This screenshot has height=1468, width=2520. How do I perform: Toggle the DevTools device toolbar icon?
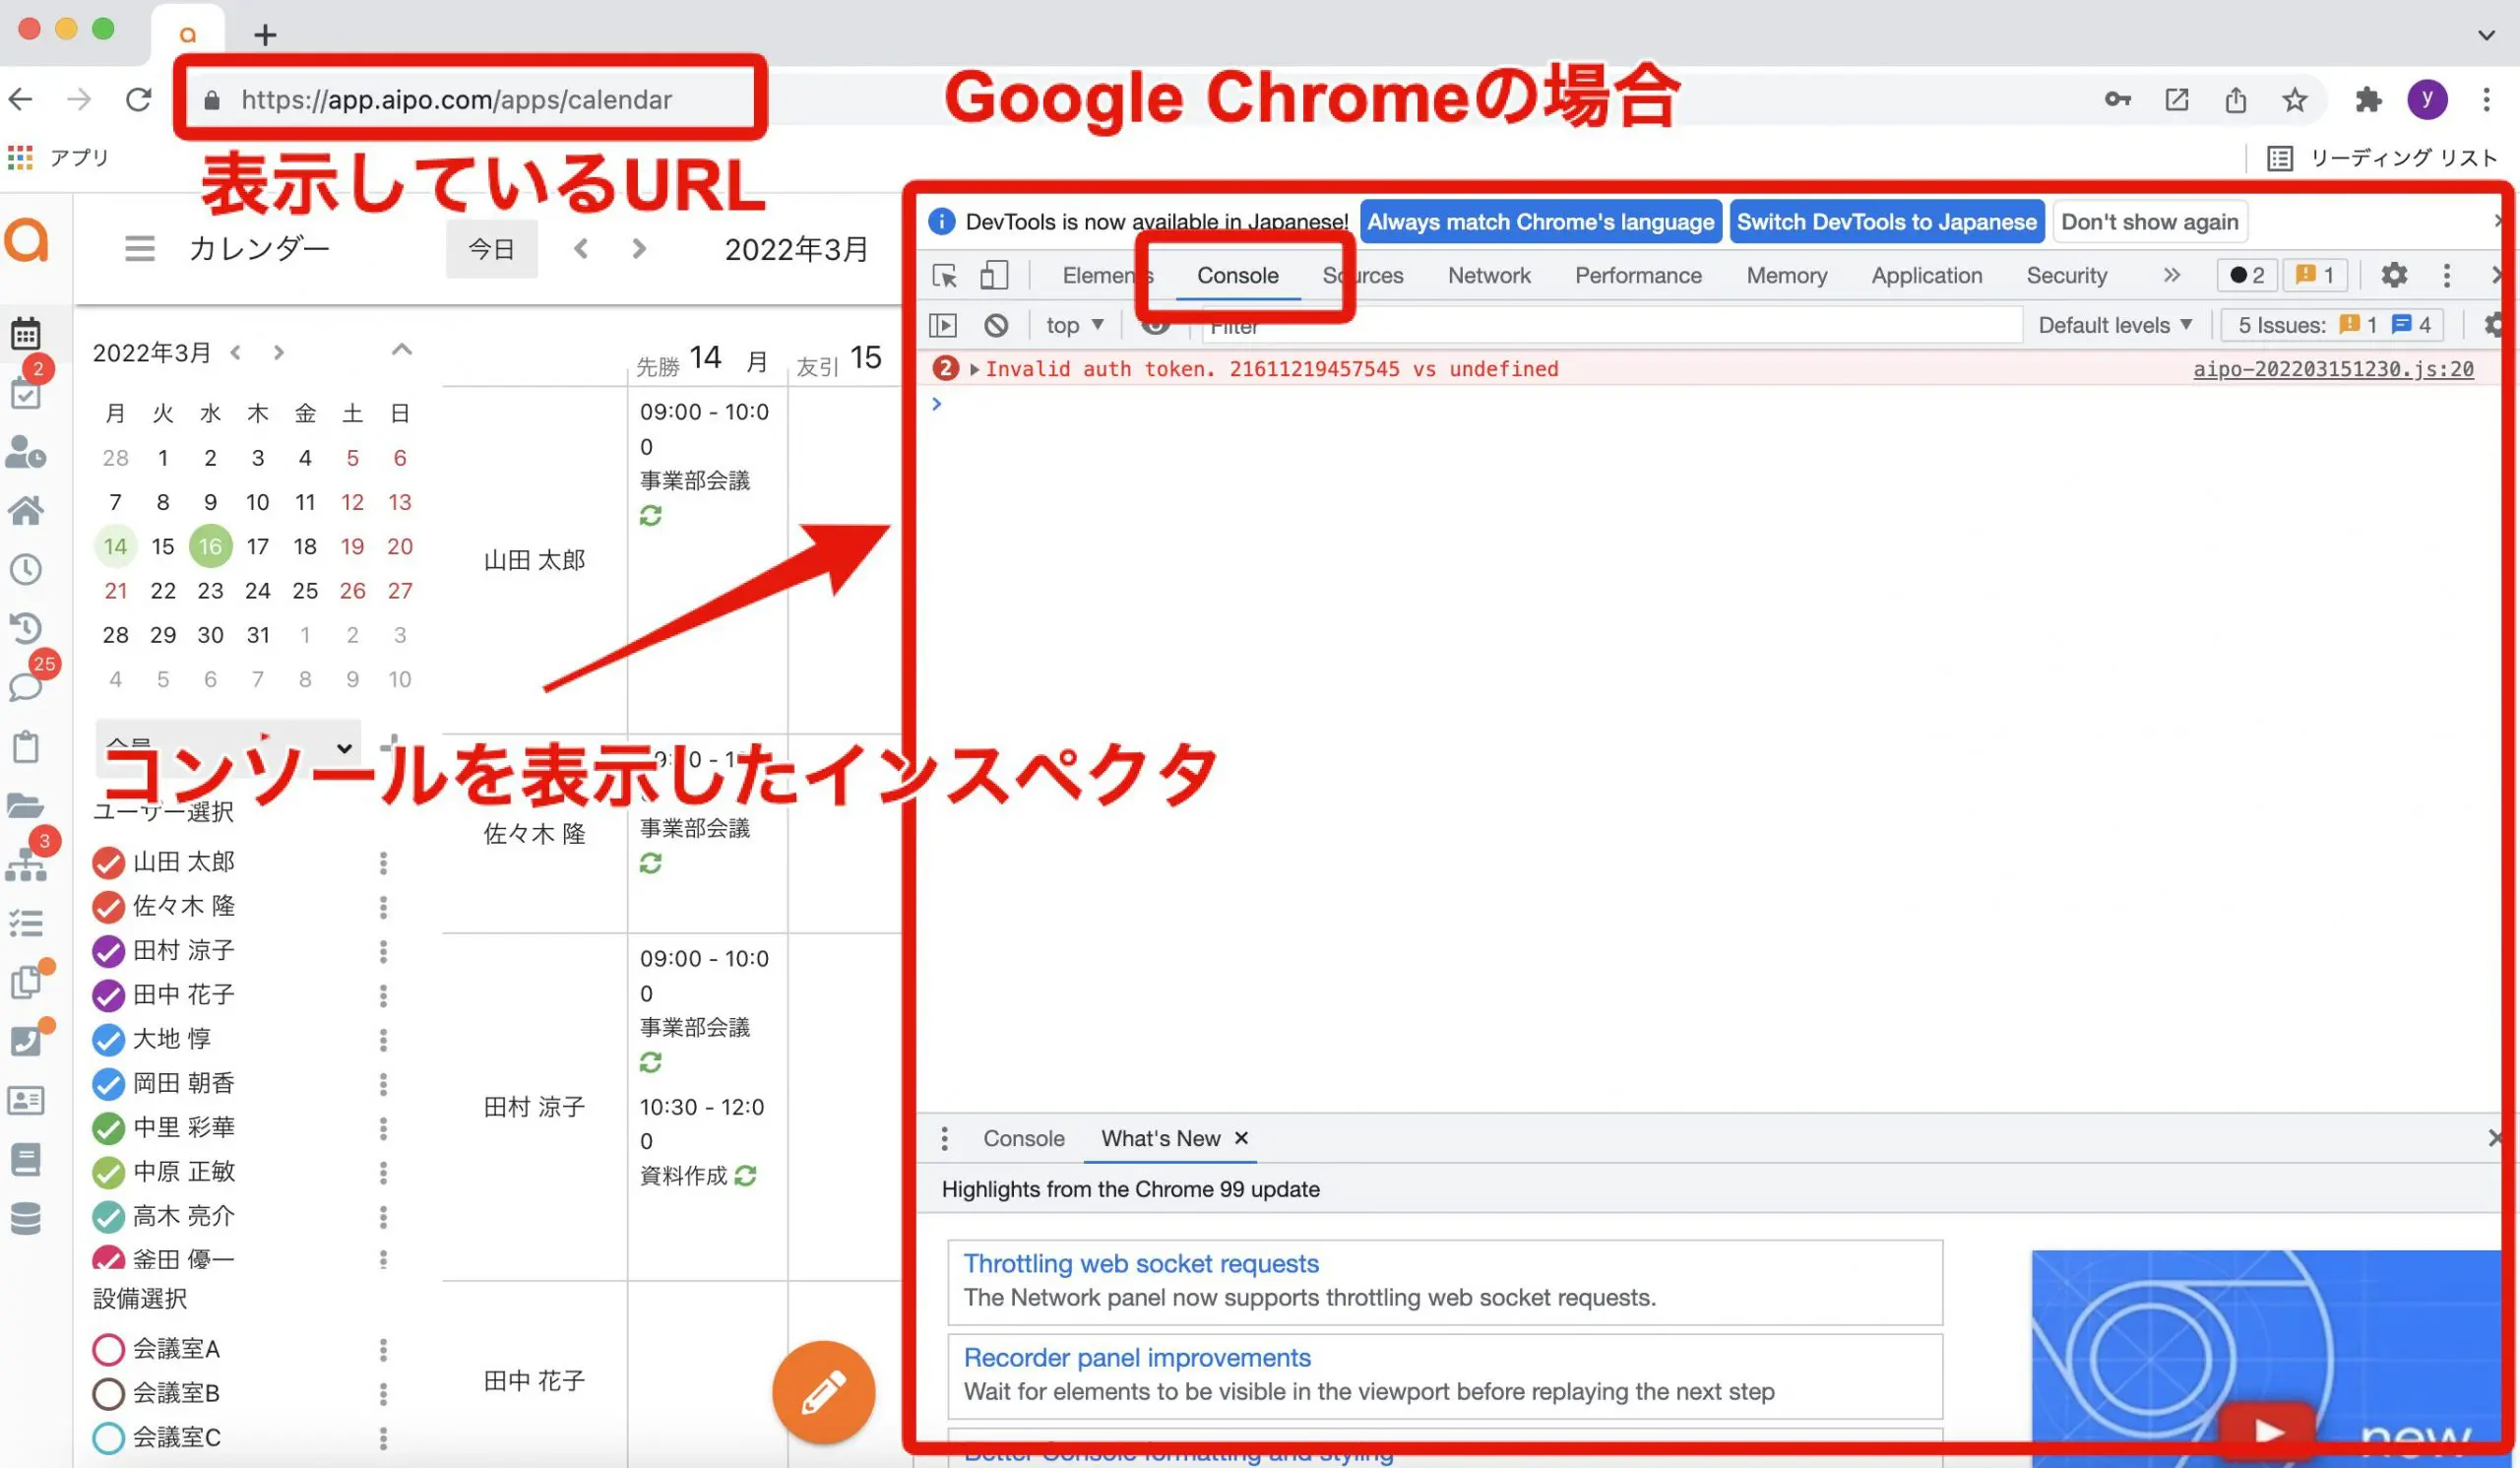993,275
